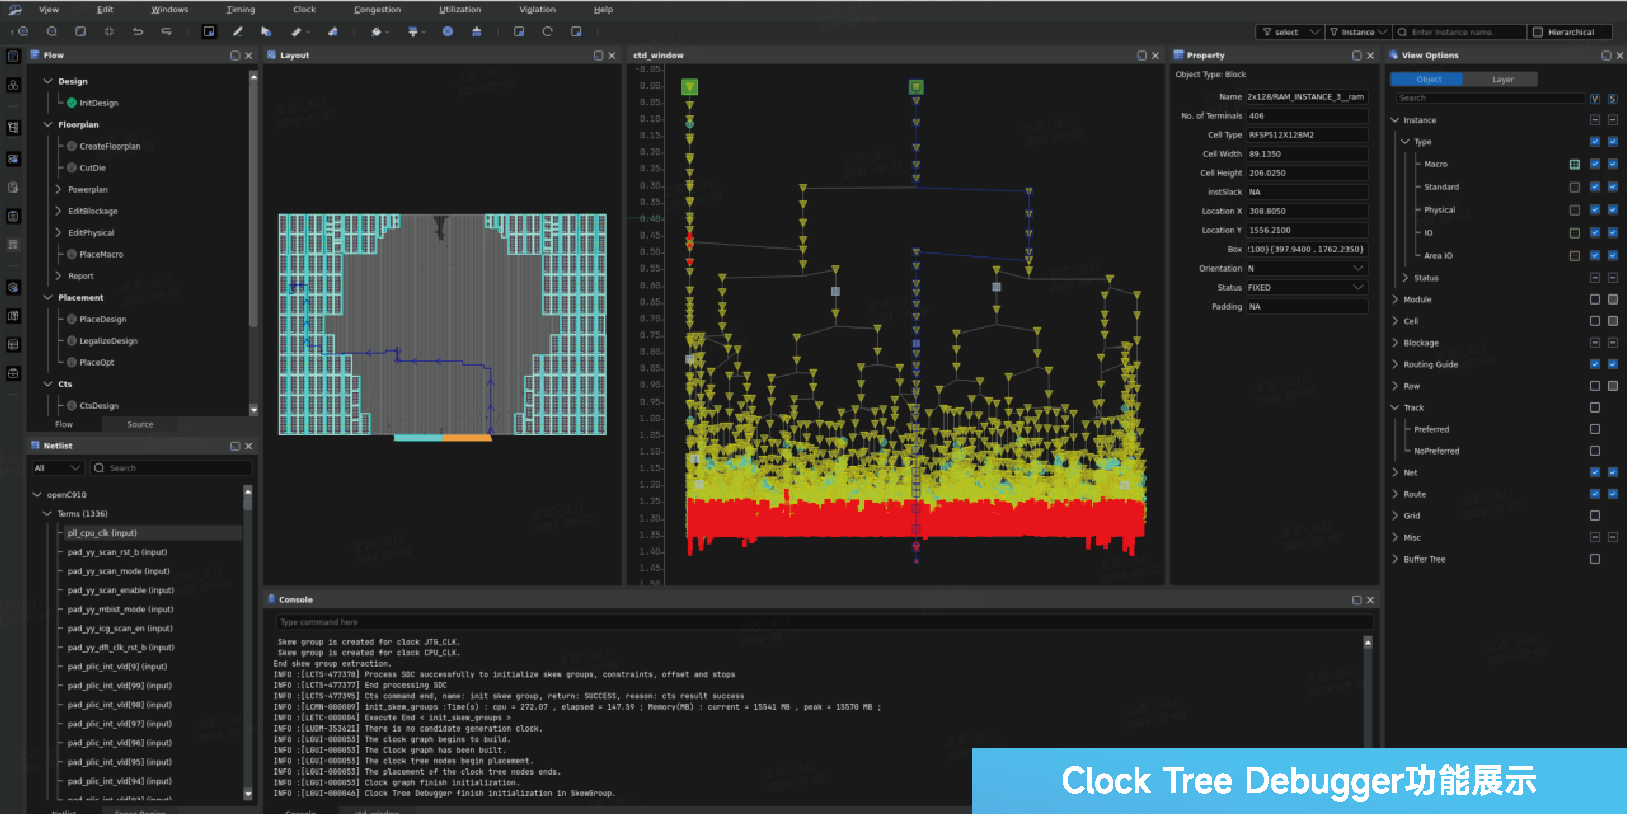1627x814 pixels.
Task: Click the Macro pattern icon in View Options
Action: 1575,164
